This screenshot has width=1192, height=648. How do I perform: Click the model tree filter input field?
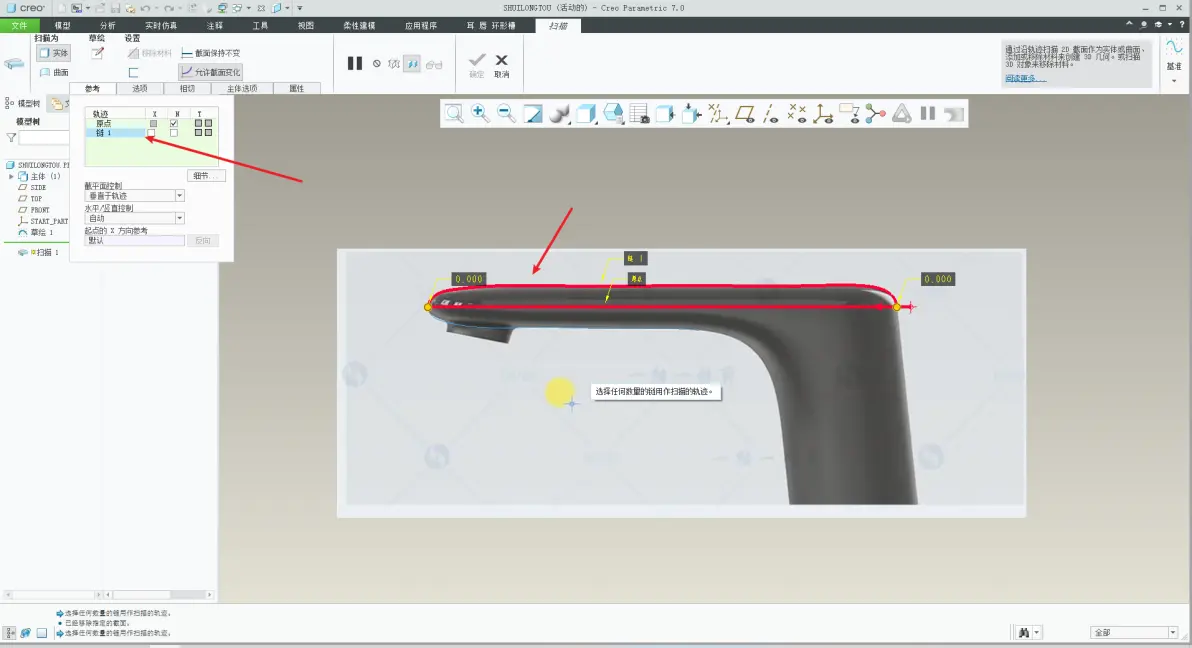click(x=43, y=138)
